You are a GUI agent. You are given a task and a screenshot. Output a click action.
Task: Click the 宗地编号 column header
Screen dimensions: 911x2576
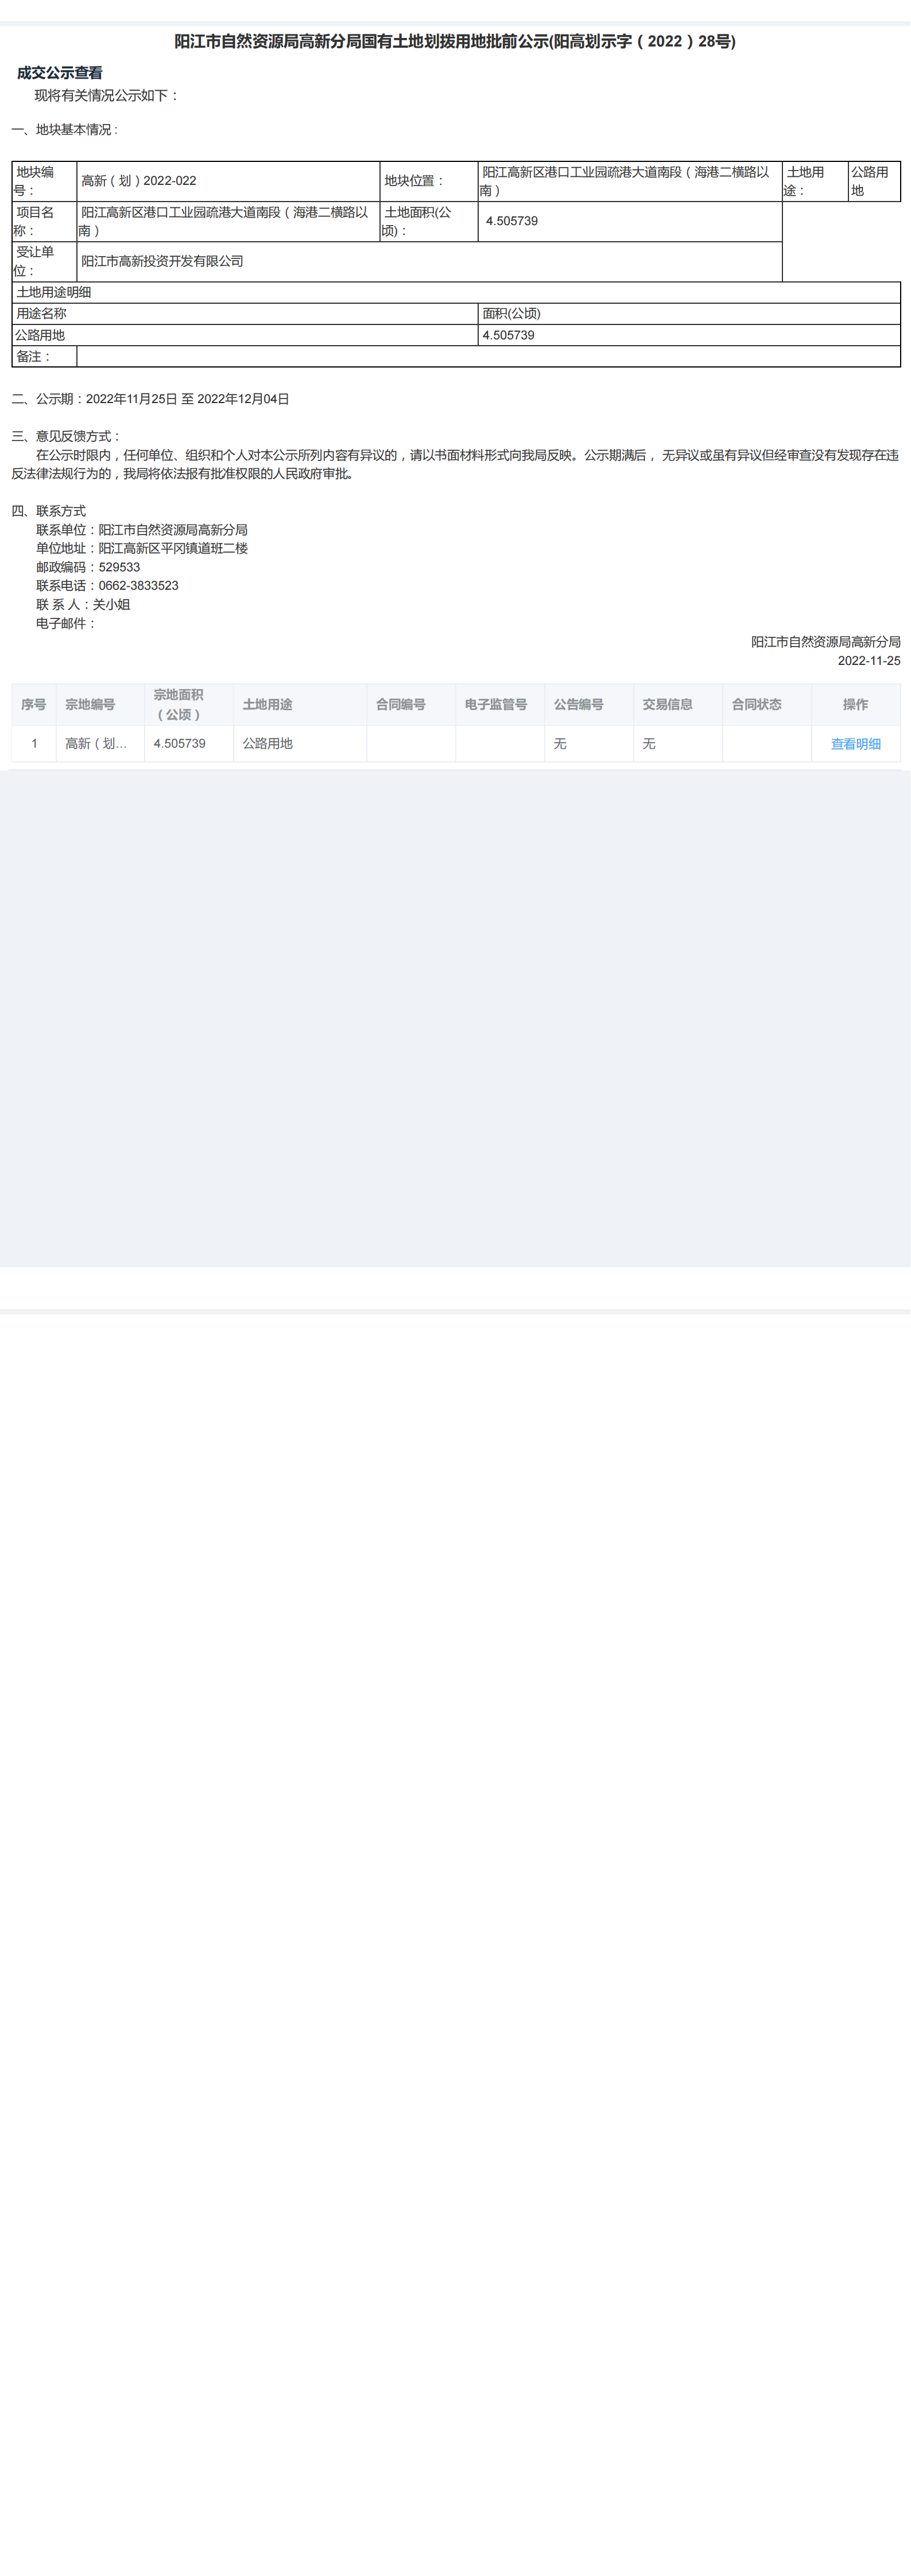[x=101, y=705]
